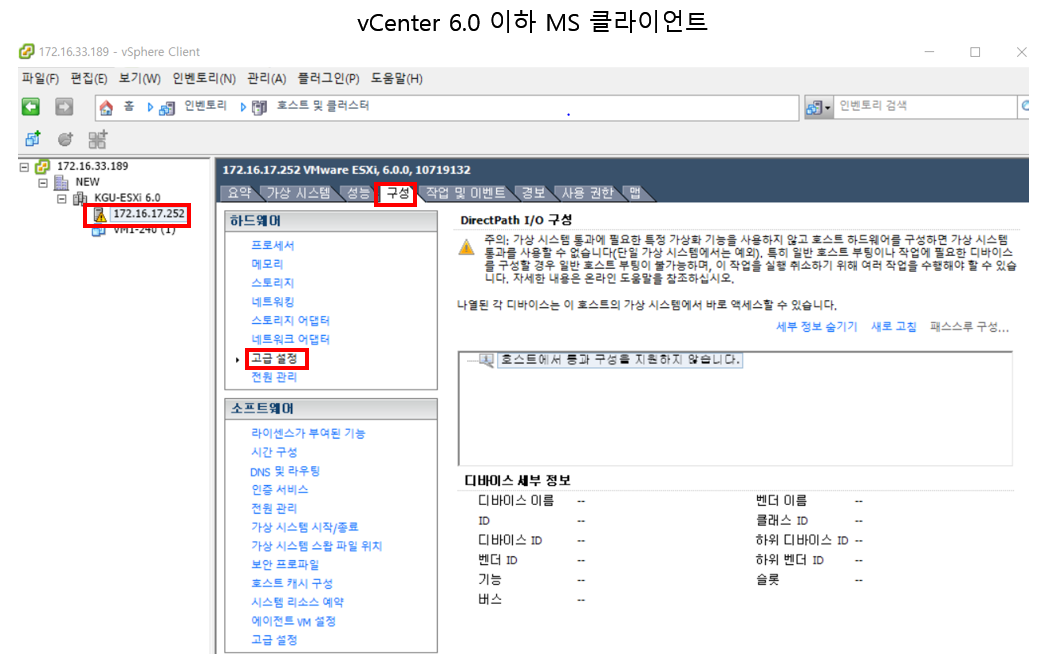Switch to the 성능 tab
The image size is (1058, 654).
[x=358, y=193]
